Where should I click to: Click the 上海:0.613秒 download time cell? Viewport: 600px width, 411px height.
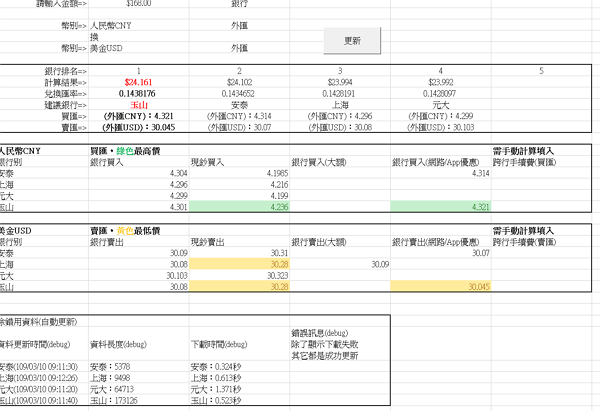(x=239, y=378)
